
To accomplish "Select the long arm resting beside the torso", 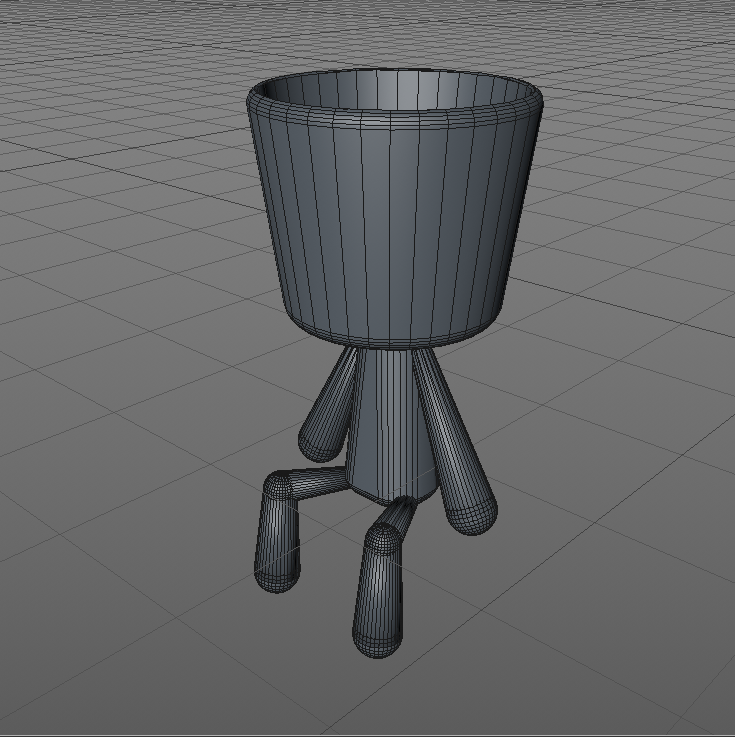I will click(454, 442).
